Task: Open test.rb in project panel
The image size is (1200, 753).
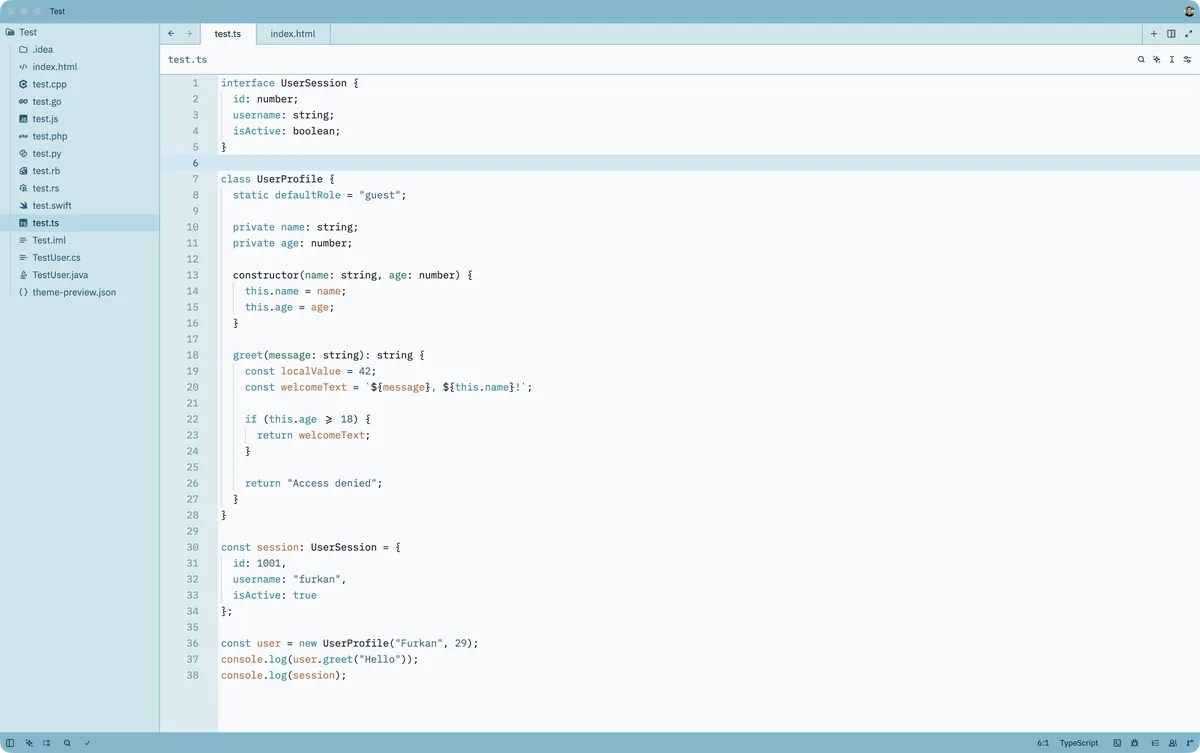Action: [80, 171]
